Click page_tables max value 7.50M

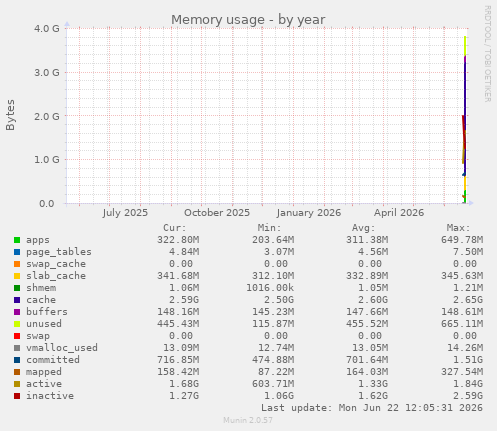tap(468, 252)
